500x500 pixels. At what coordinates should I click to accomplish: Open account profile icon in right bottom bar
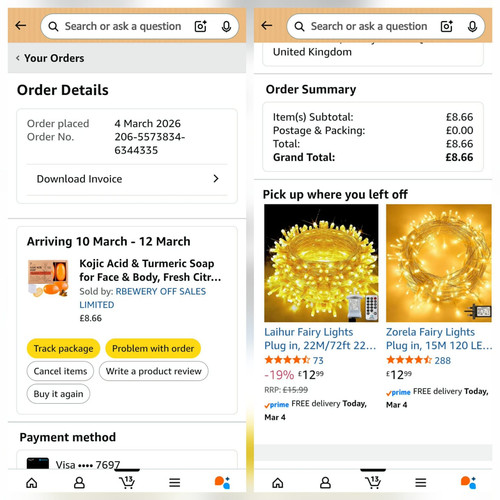(325, 482)
